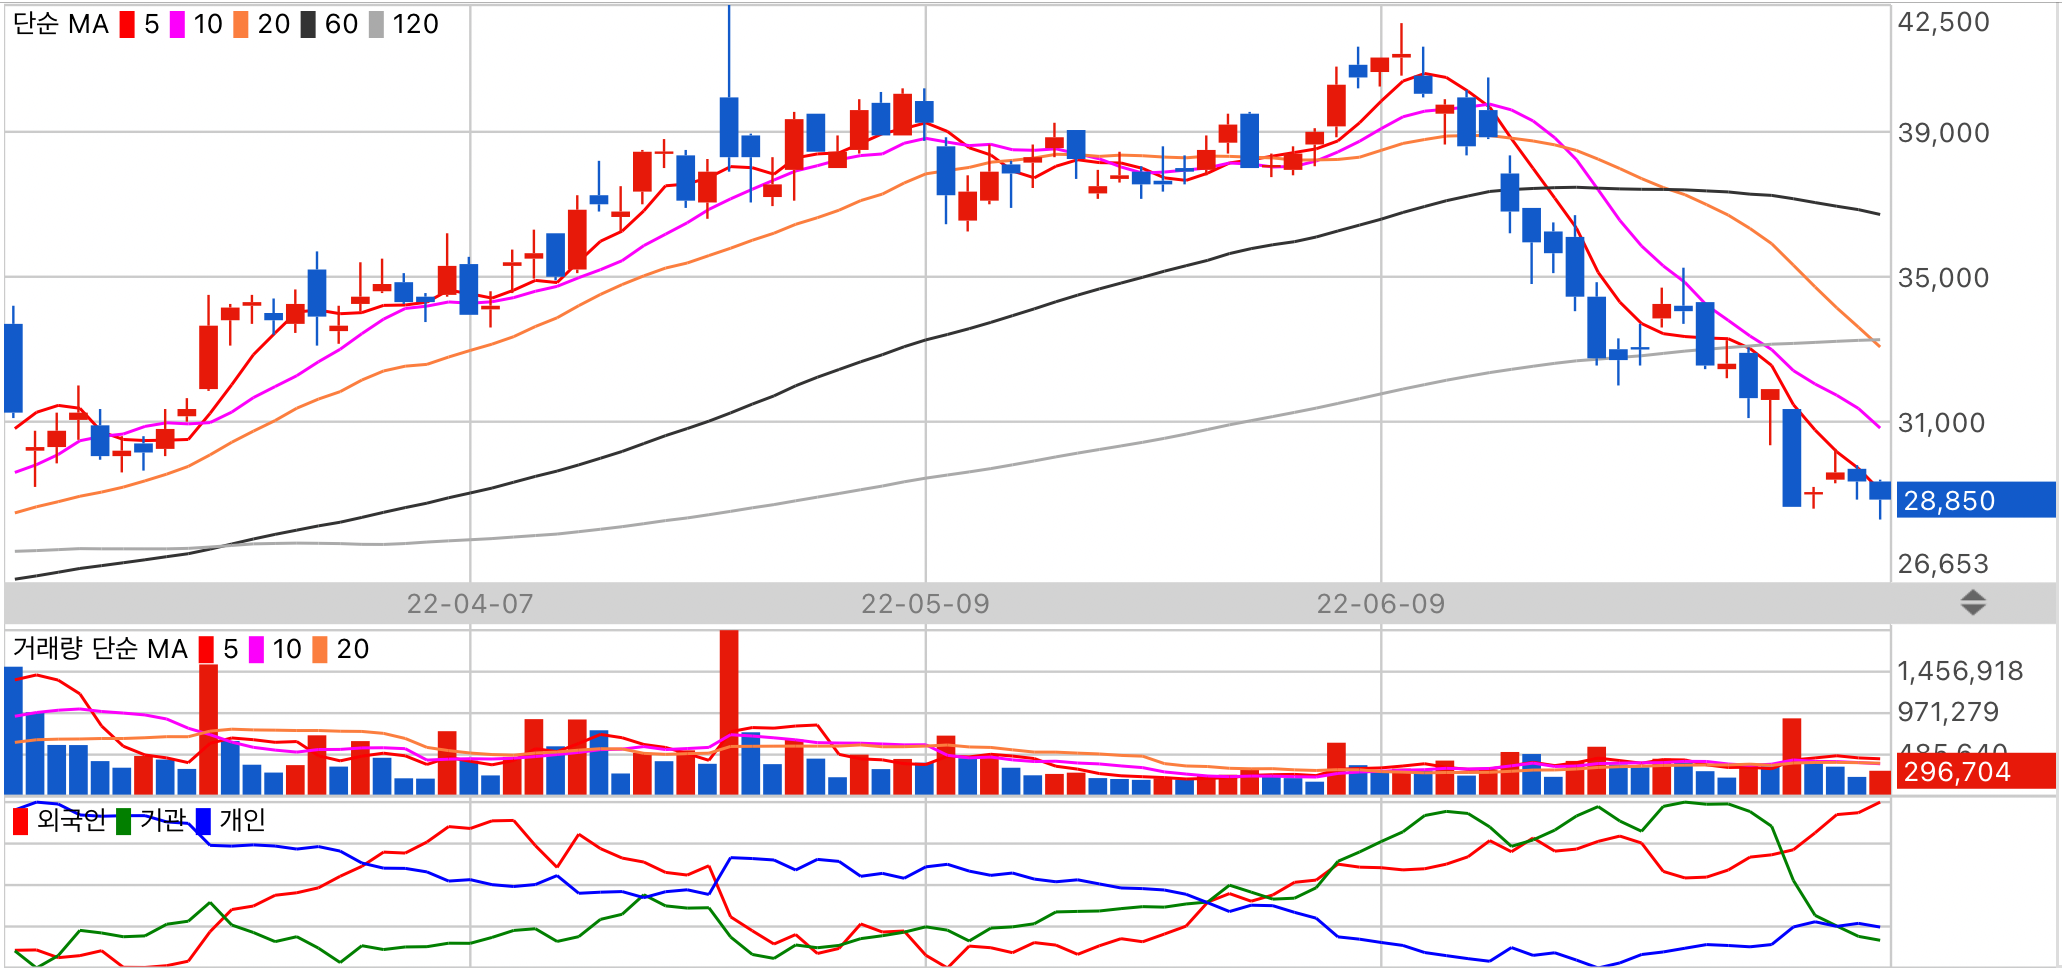2062x975 pixels.
Task: Click the black 60-day MA color swatch
Action: coord(308,24)
